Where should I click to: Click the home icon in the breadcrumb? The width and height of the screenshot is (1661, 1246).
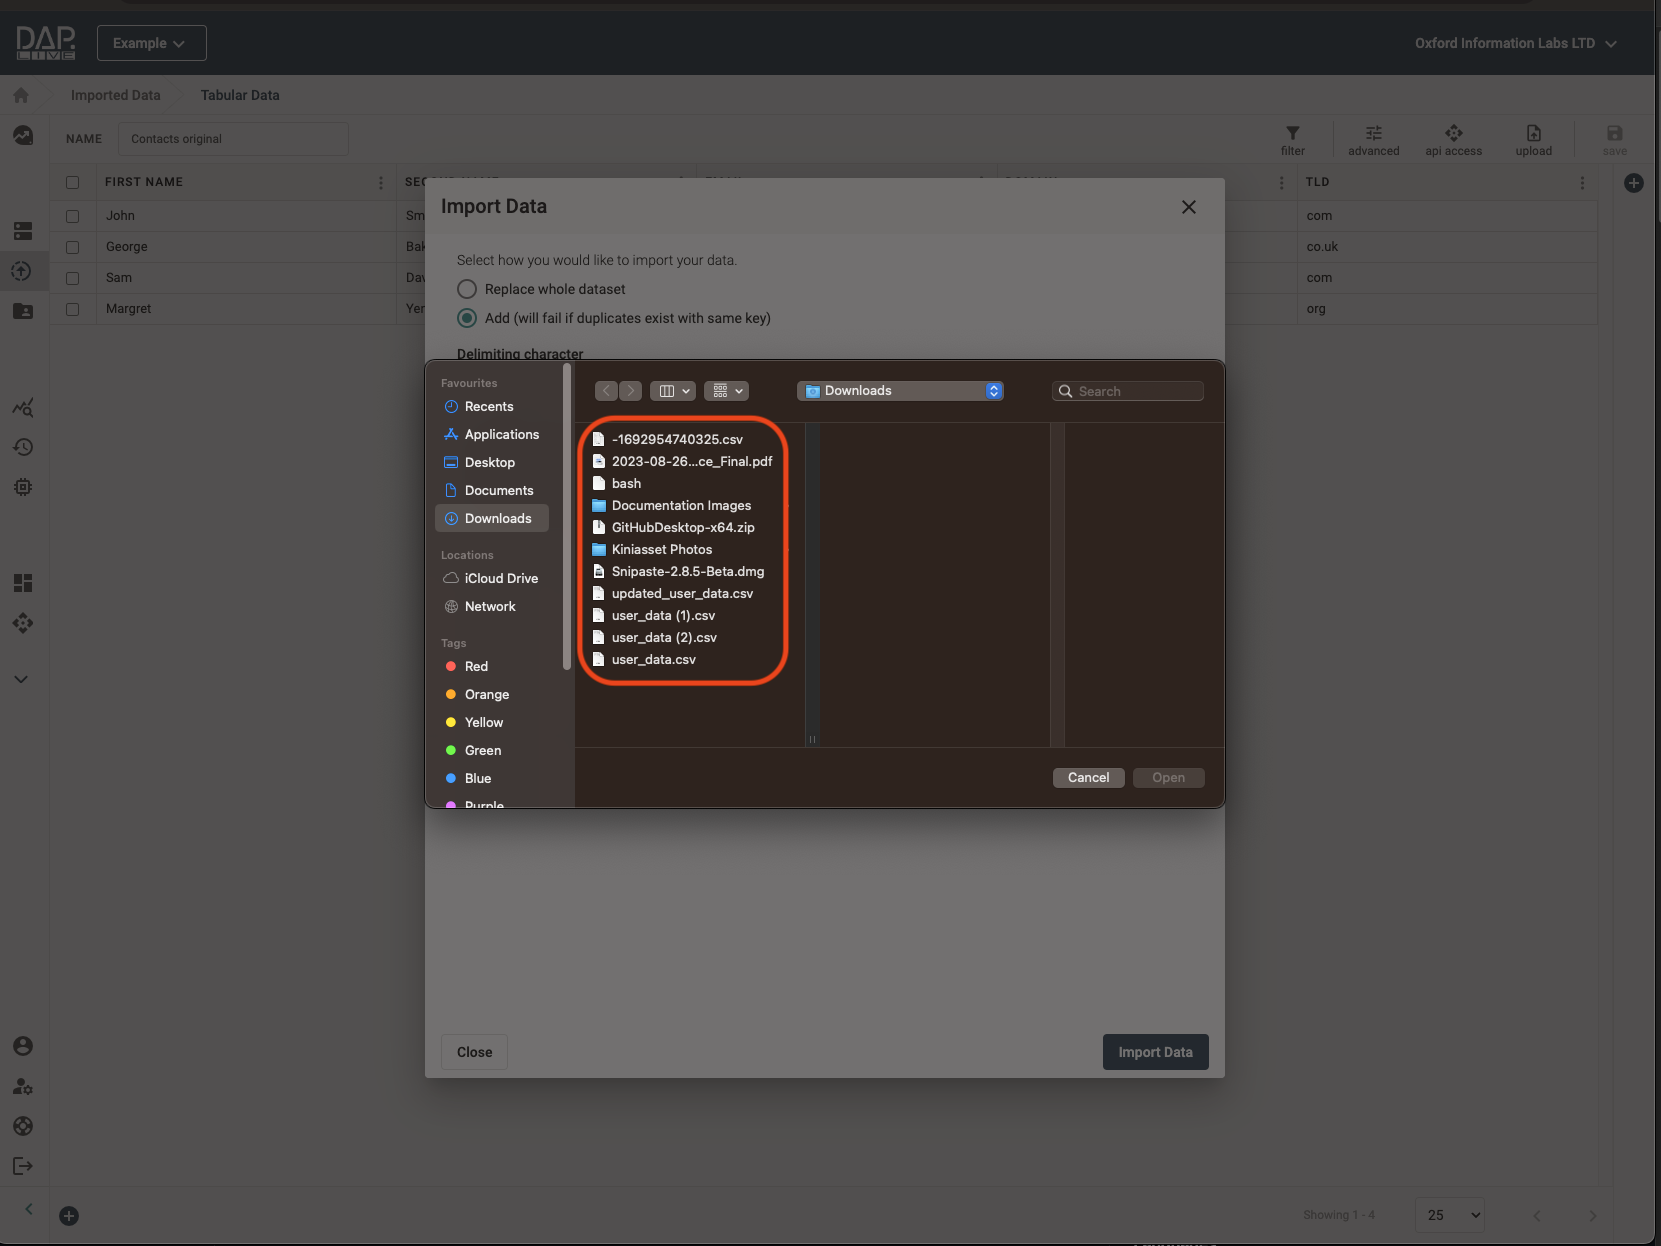click(x=21, y=95)
